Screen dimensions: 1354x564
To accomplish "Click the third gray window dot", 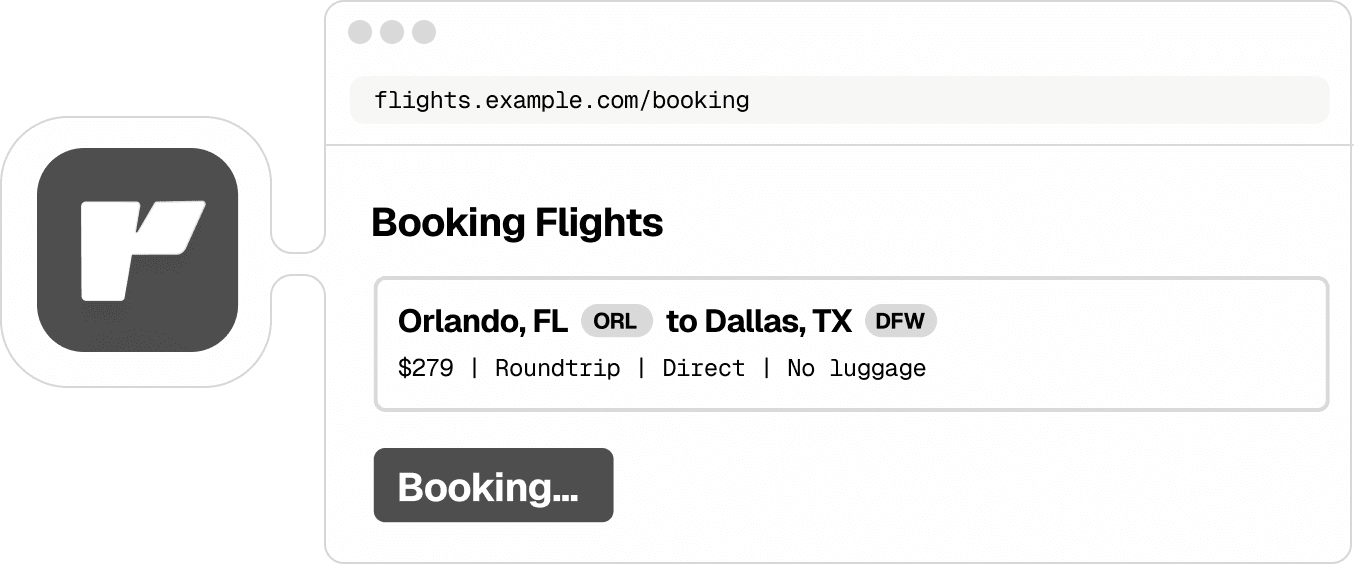I will (424, 32).
